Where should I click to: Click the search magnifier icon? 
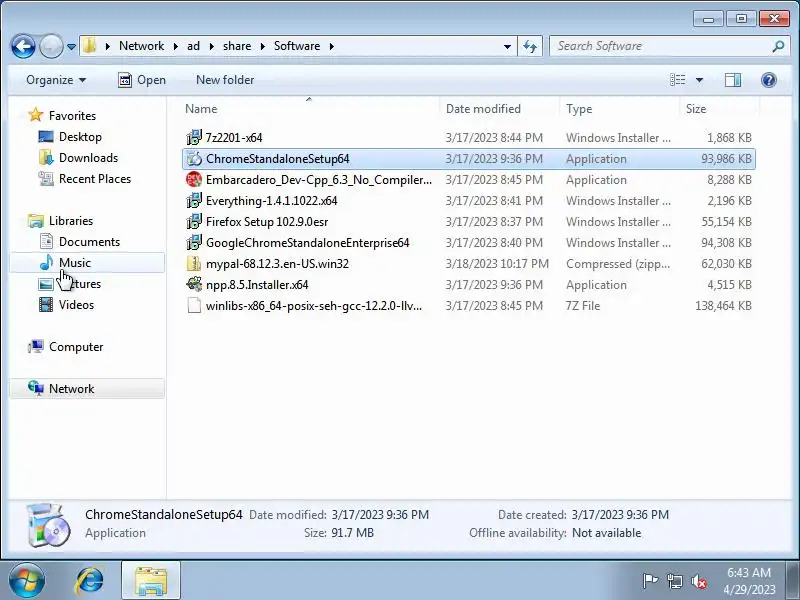(x=778, y=46)
